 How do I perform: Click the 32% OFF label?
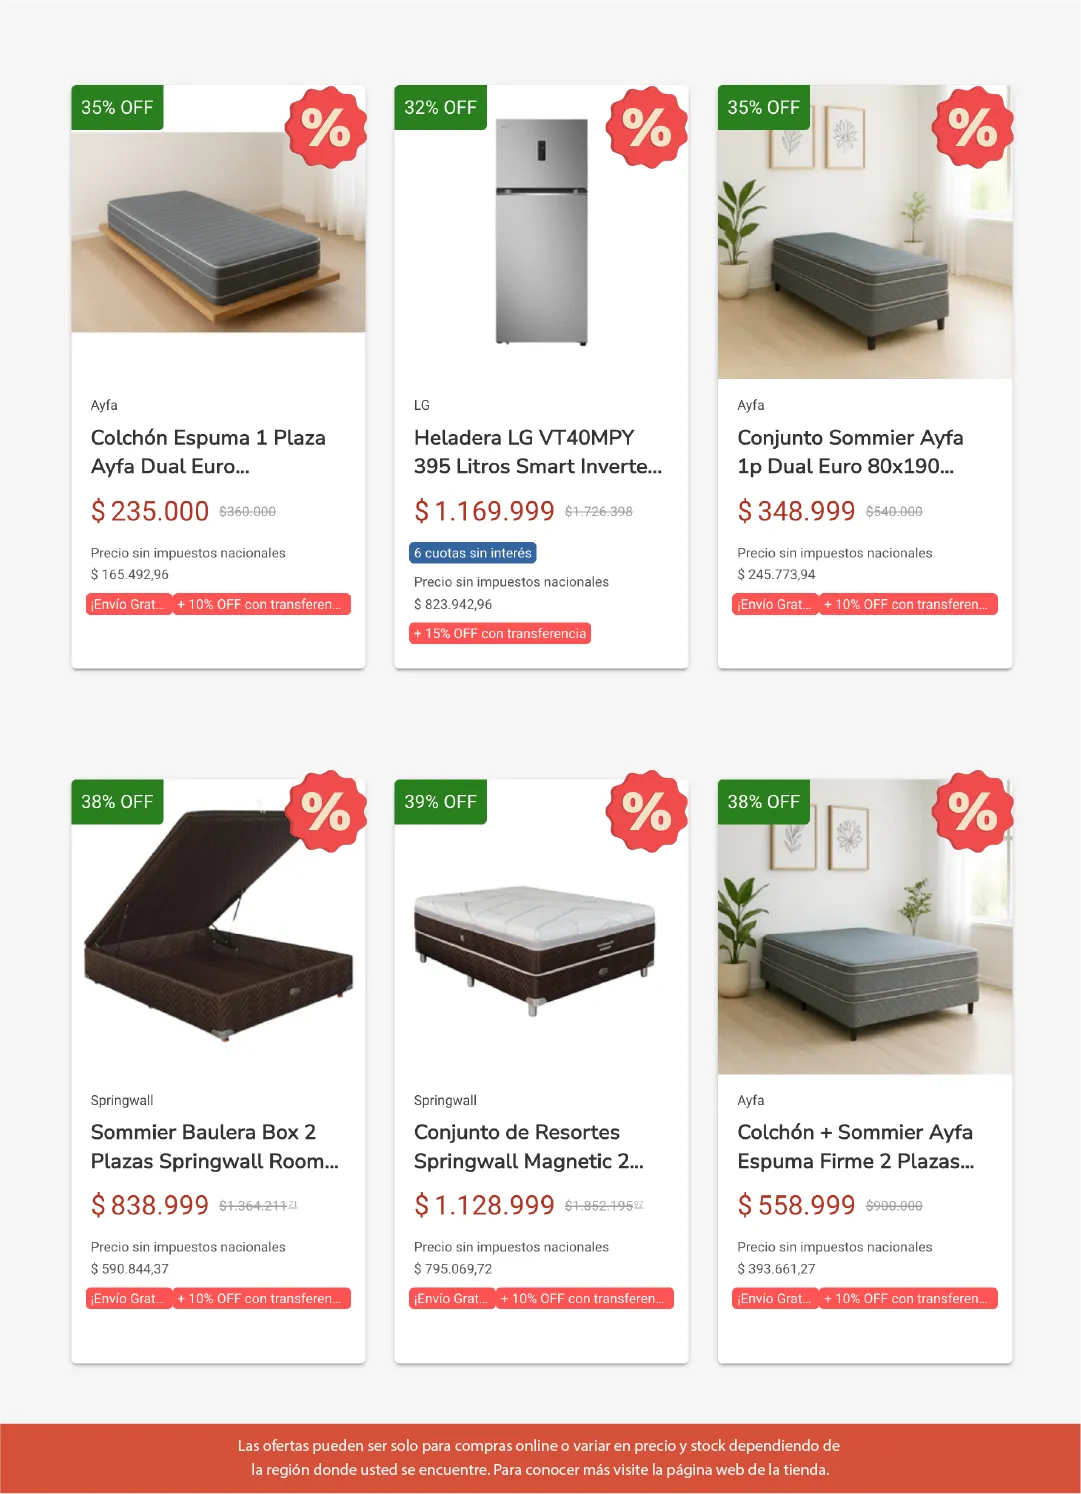tap(440, 108)
